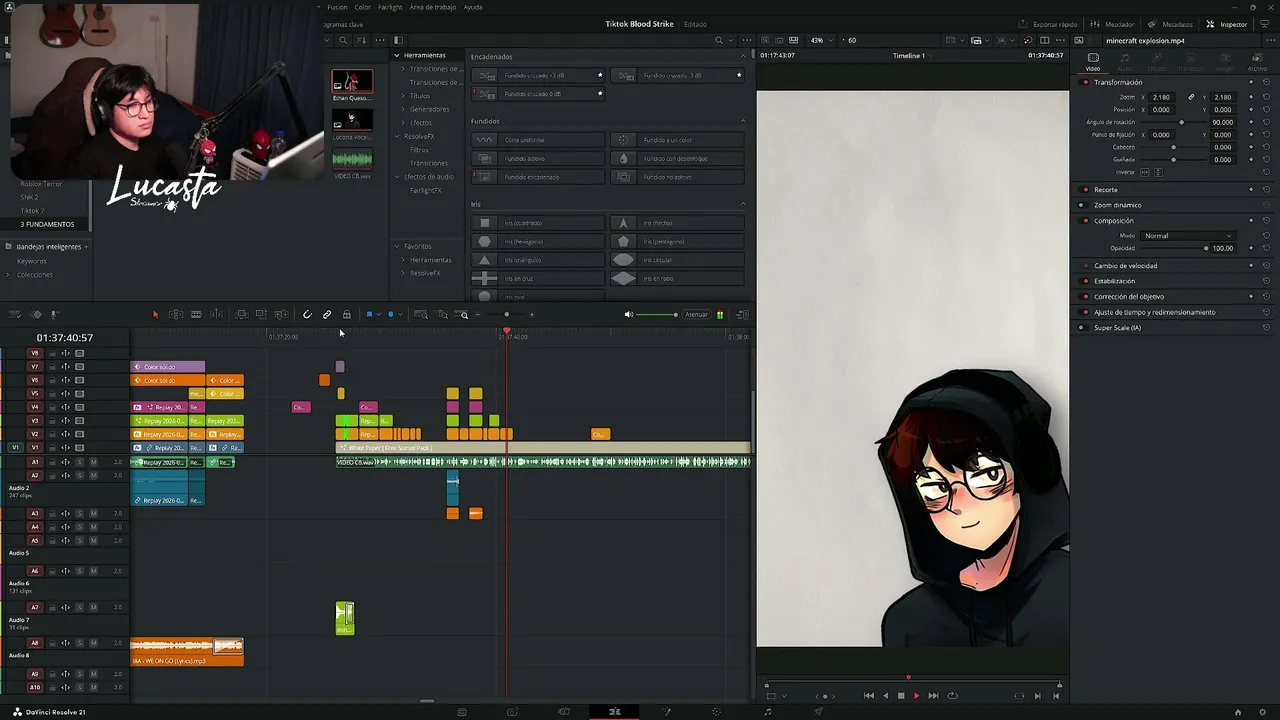The width and height of the screenshot is (1280, 720).
Task: Adjust the Opacidad slider
Action: 1206,248
